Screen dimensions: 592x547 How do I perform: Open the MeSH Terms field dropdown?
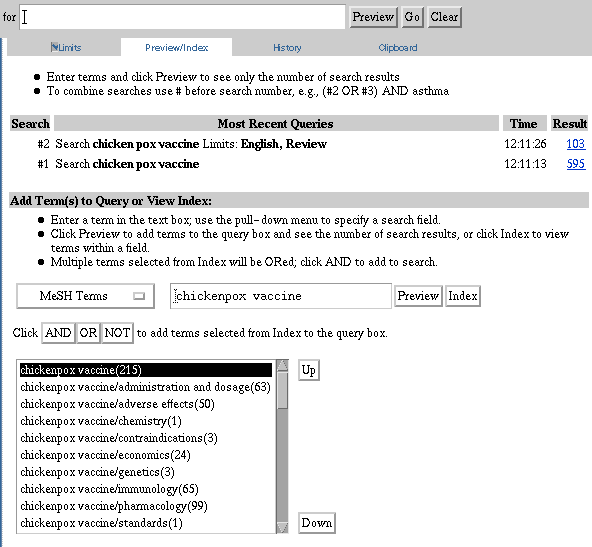click(x=85, y=296)
